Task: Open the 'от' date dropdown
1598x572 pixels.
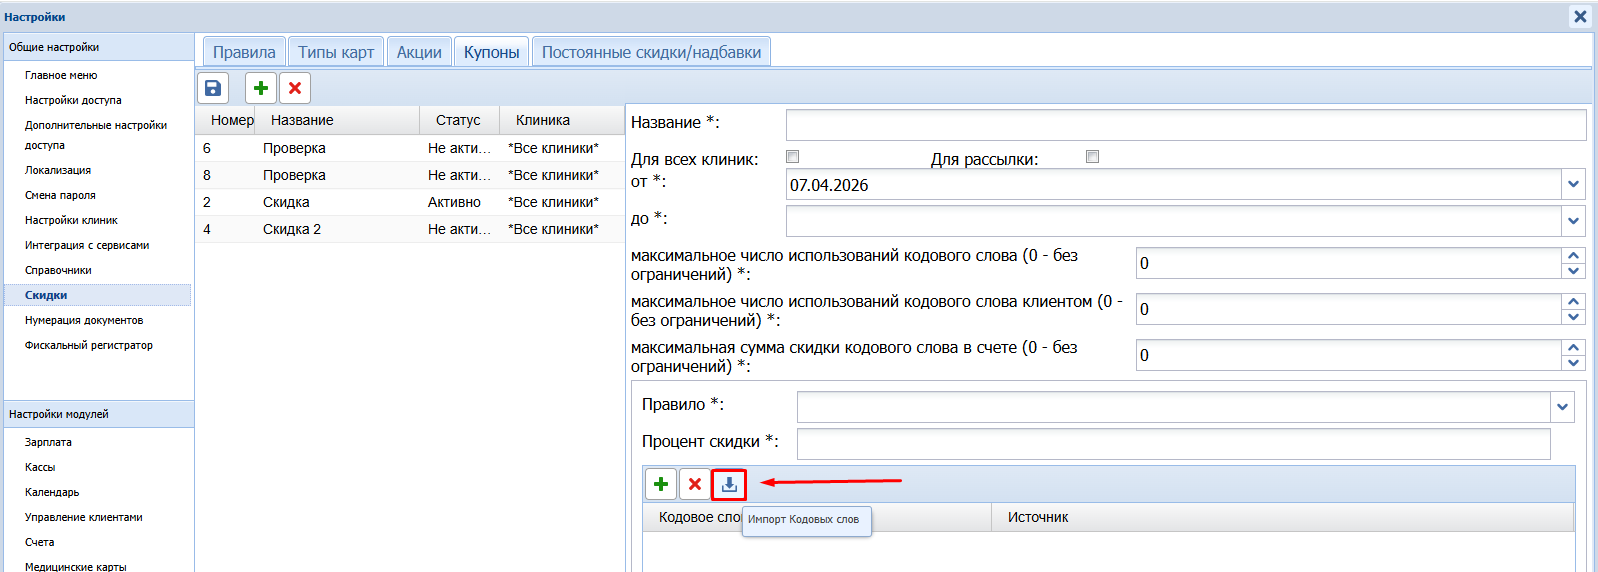Action: coord(1574,185)
